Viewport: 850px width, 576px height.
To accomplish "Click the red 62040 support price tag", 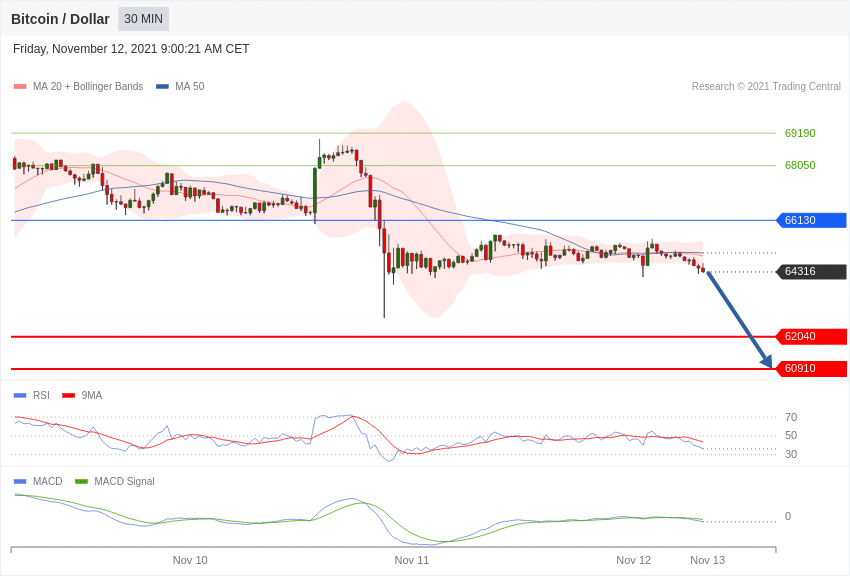I will coord(812,336).
